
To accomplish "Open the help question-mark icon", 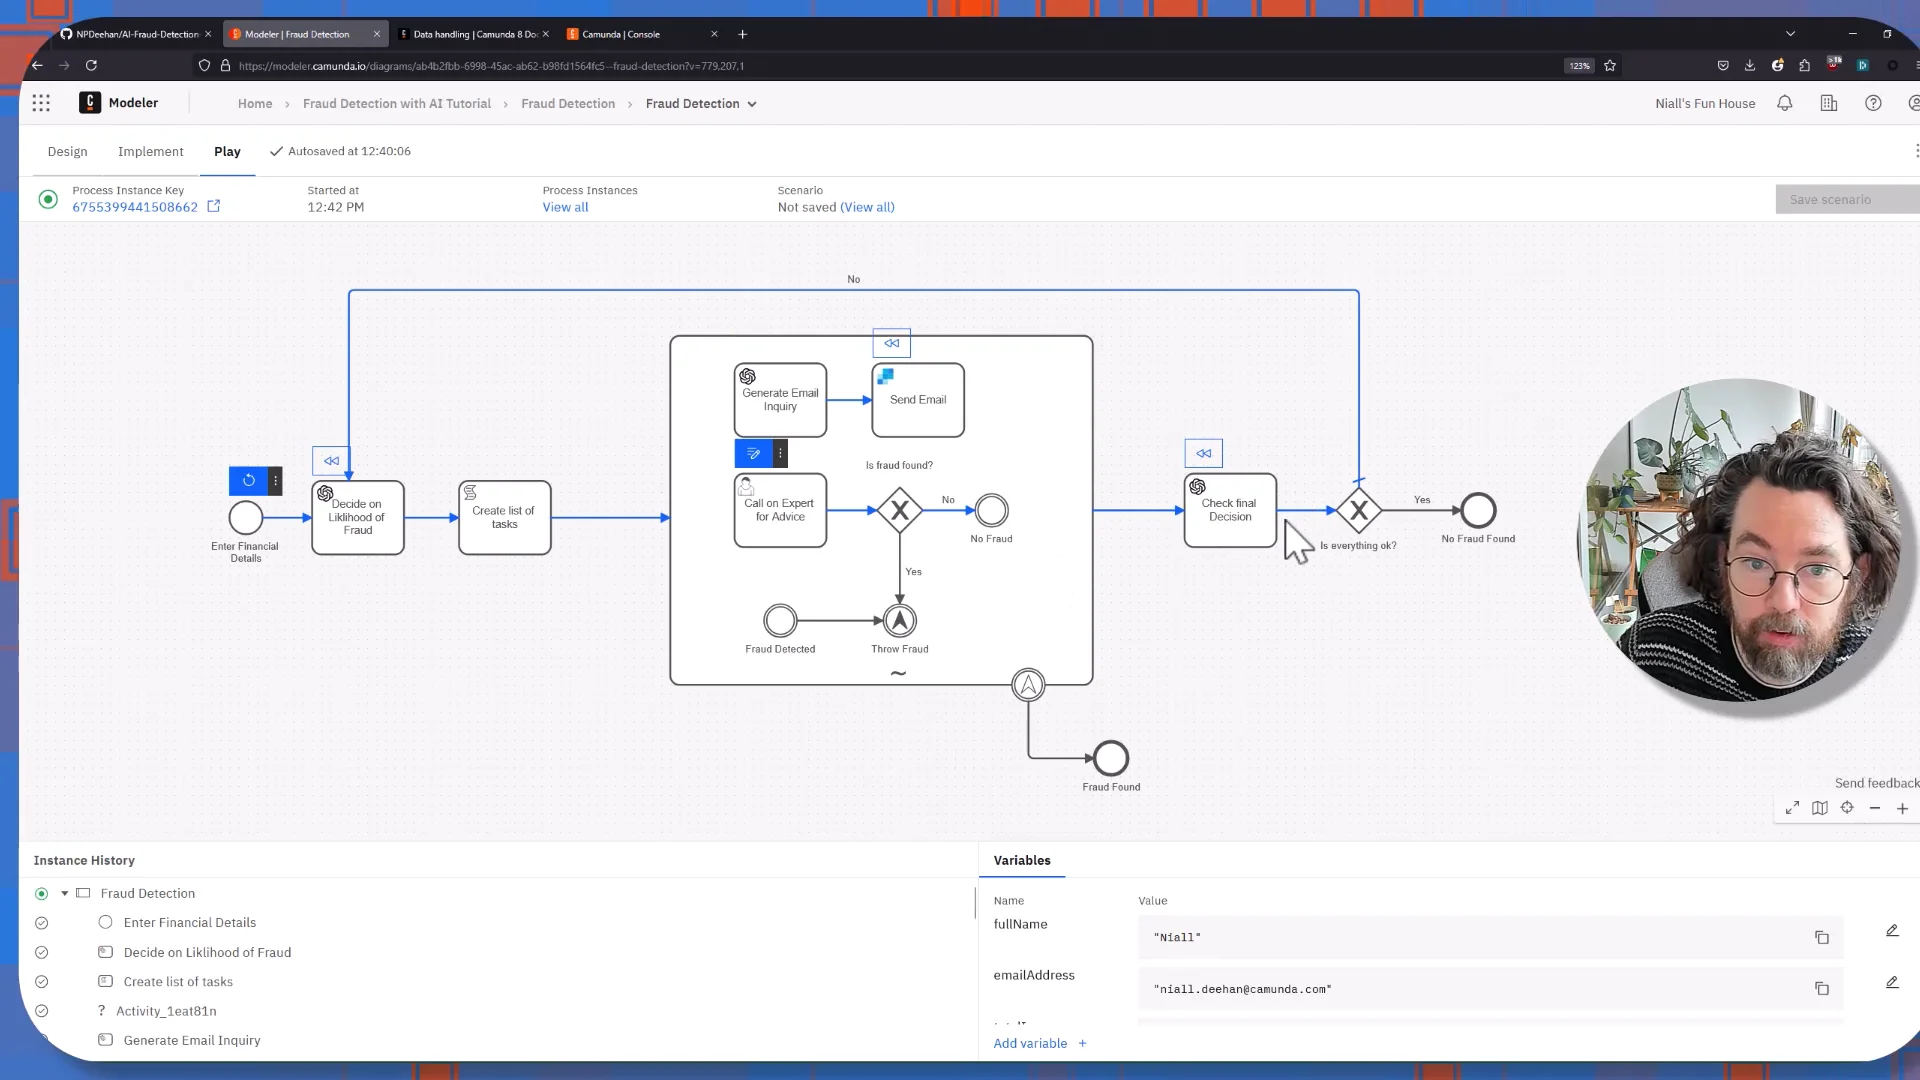I will [x=1874, y=103].
